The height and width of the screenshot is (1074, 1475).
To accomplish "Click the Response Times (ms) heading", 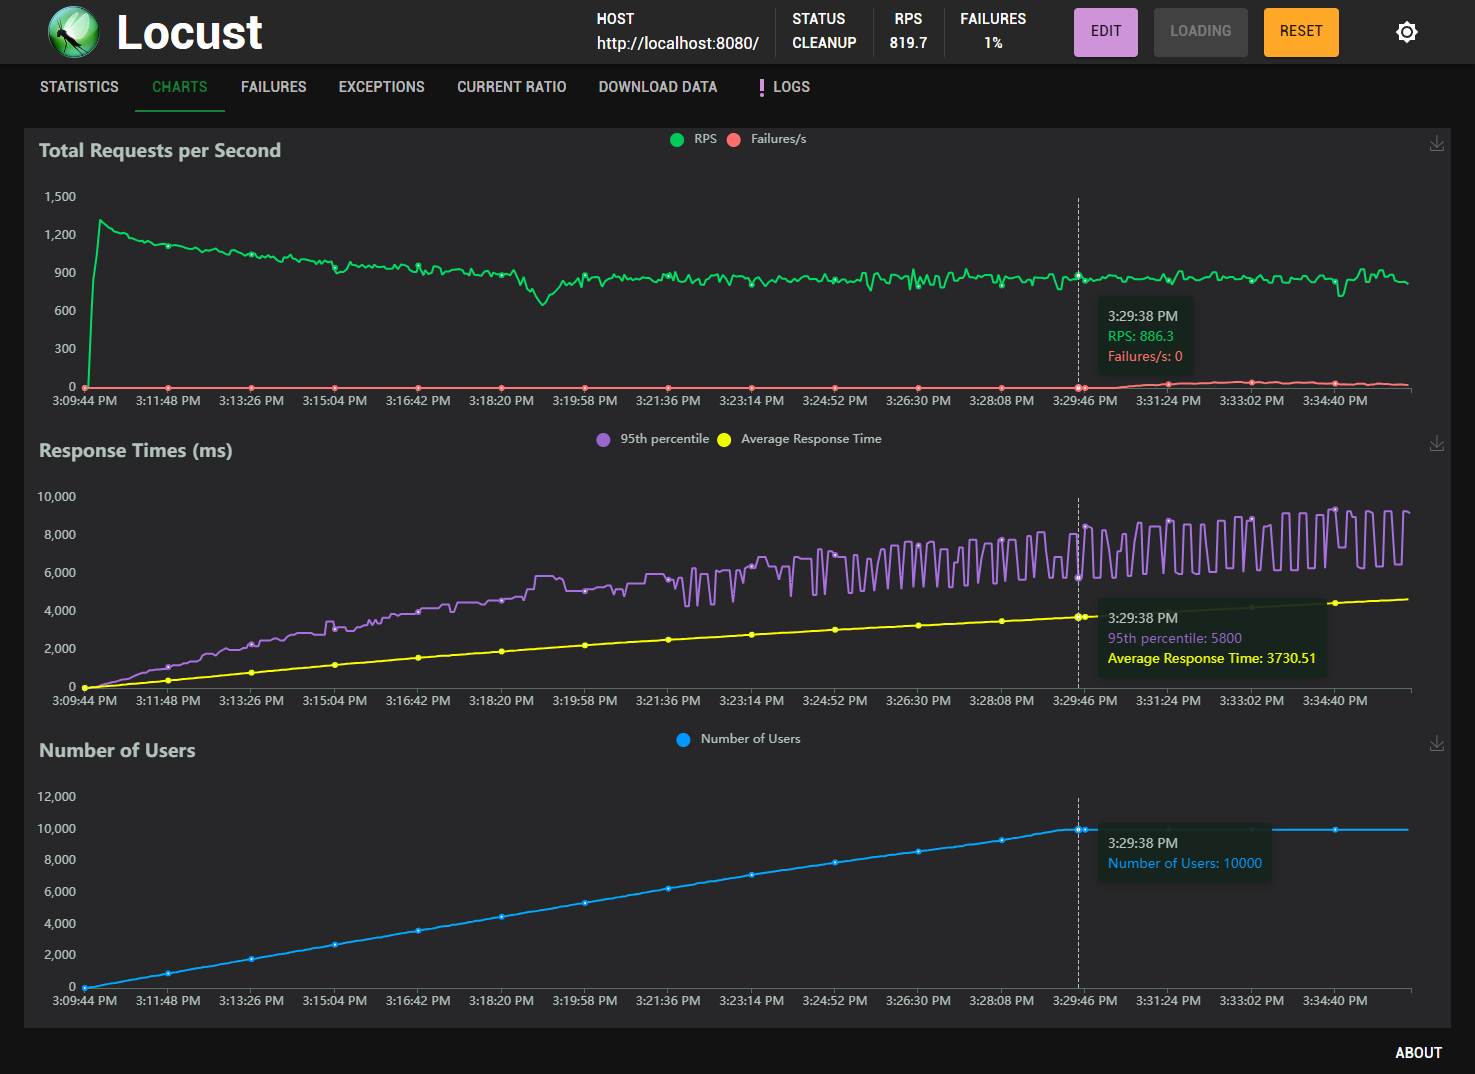I will (135, 451).
